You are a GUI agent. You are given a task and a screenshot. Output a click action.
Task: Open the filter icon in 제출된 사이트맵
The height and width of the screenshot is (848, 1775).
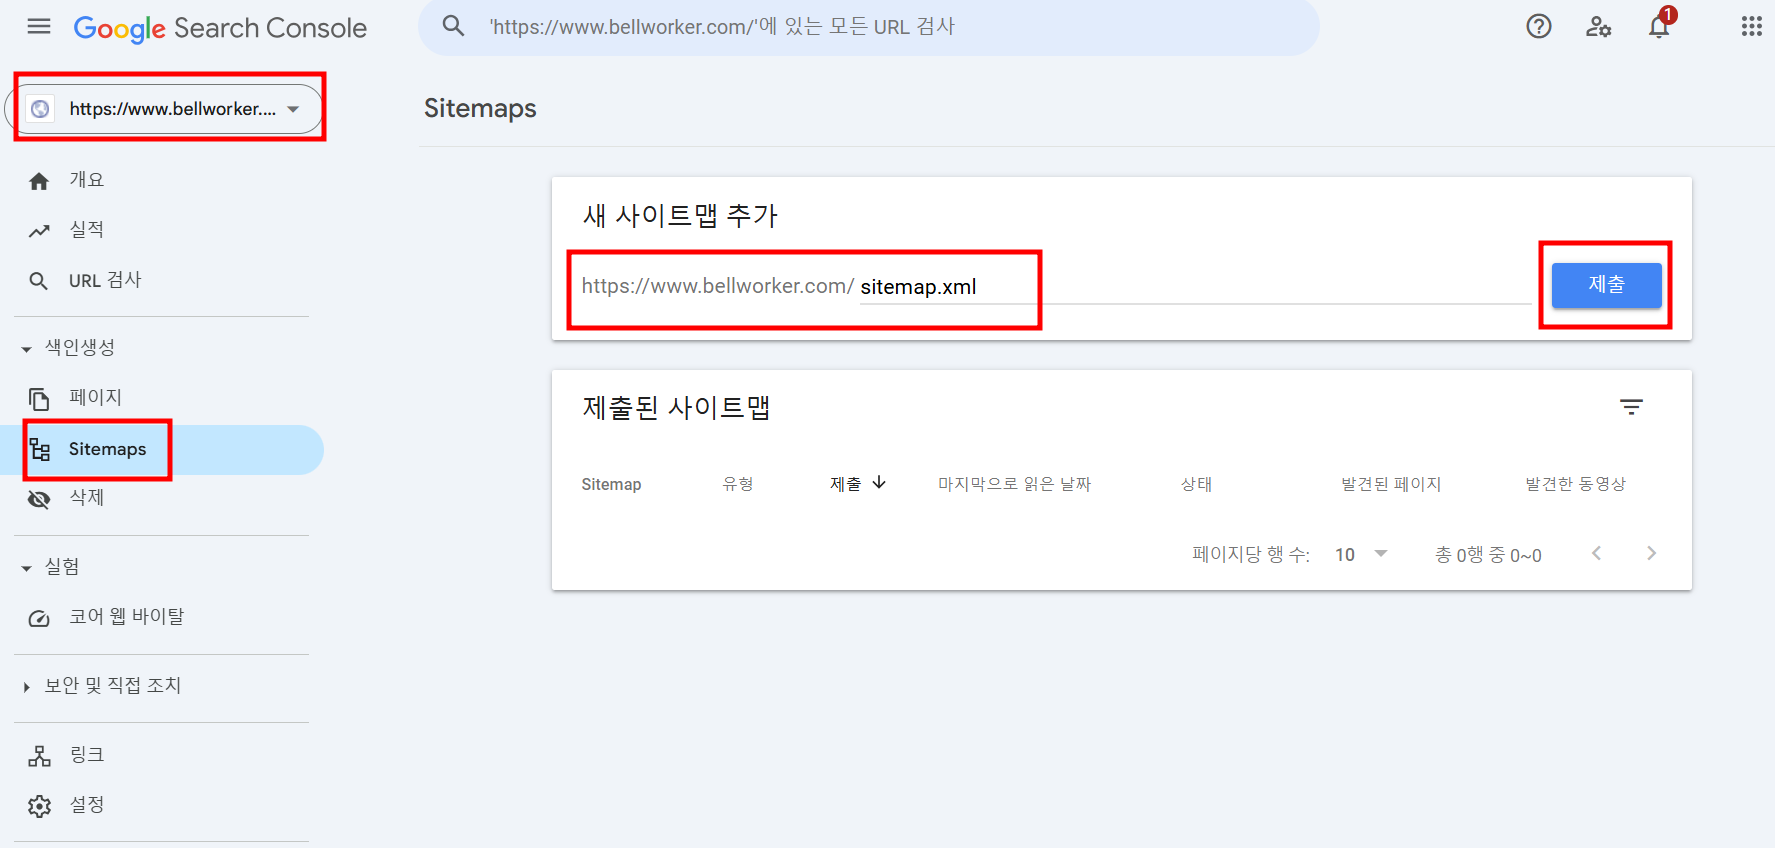coord(1631,407)
